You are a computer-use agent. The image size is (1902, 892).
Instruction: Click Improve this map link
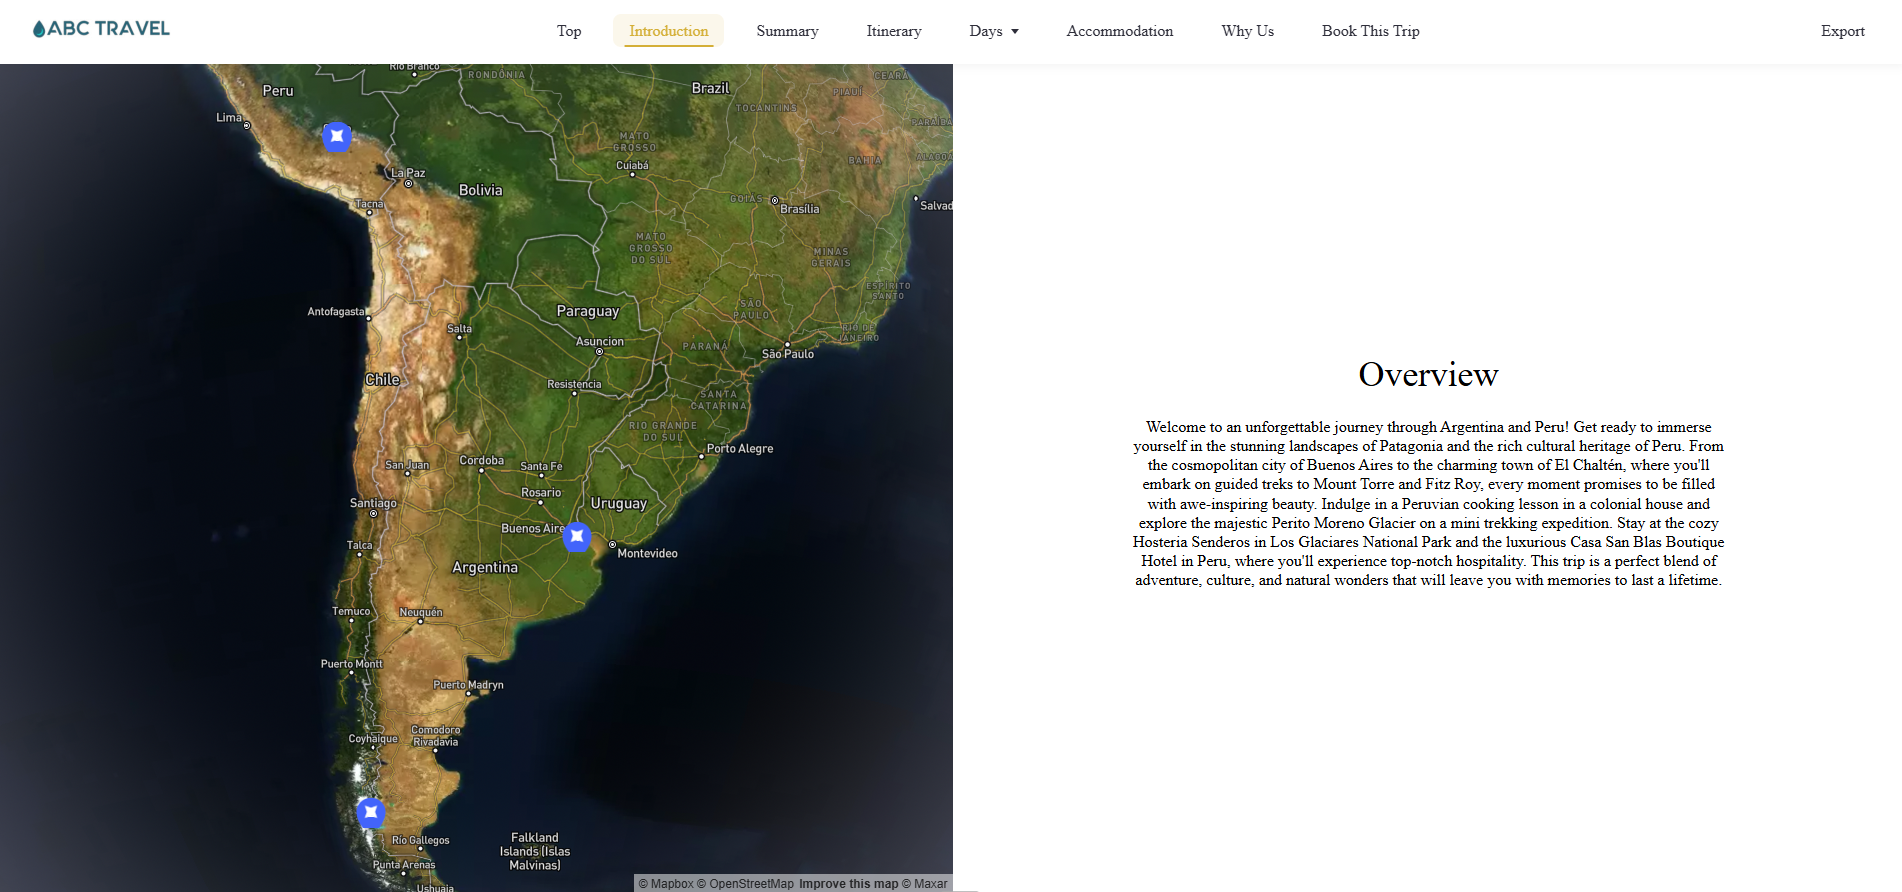pyautogui.click(x=848, y=884)
